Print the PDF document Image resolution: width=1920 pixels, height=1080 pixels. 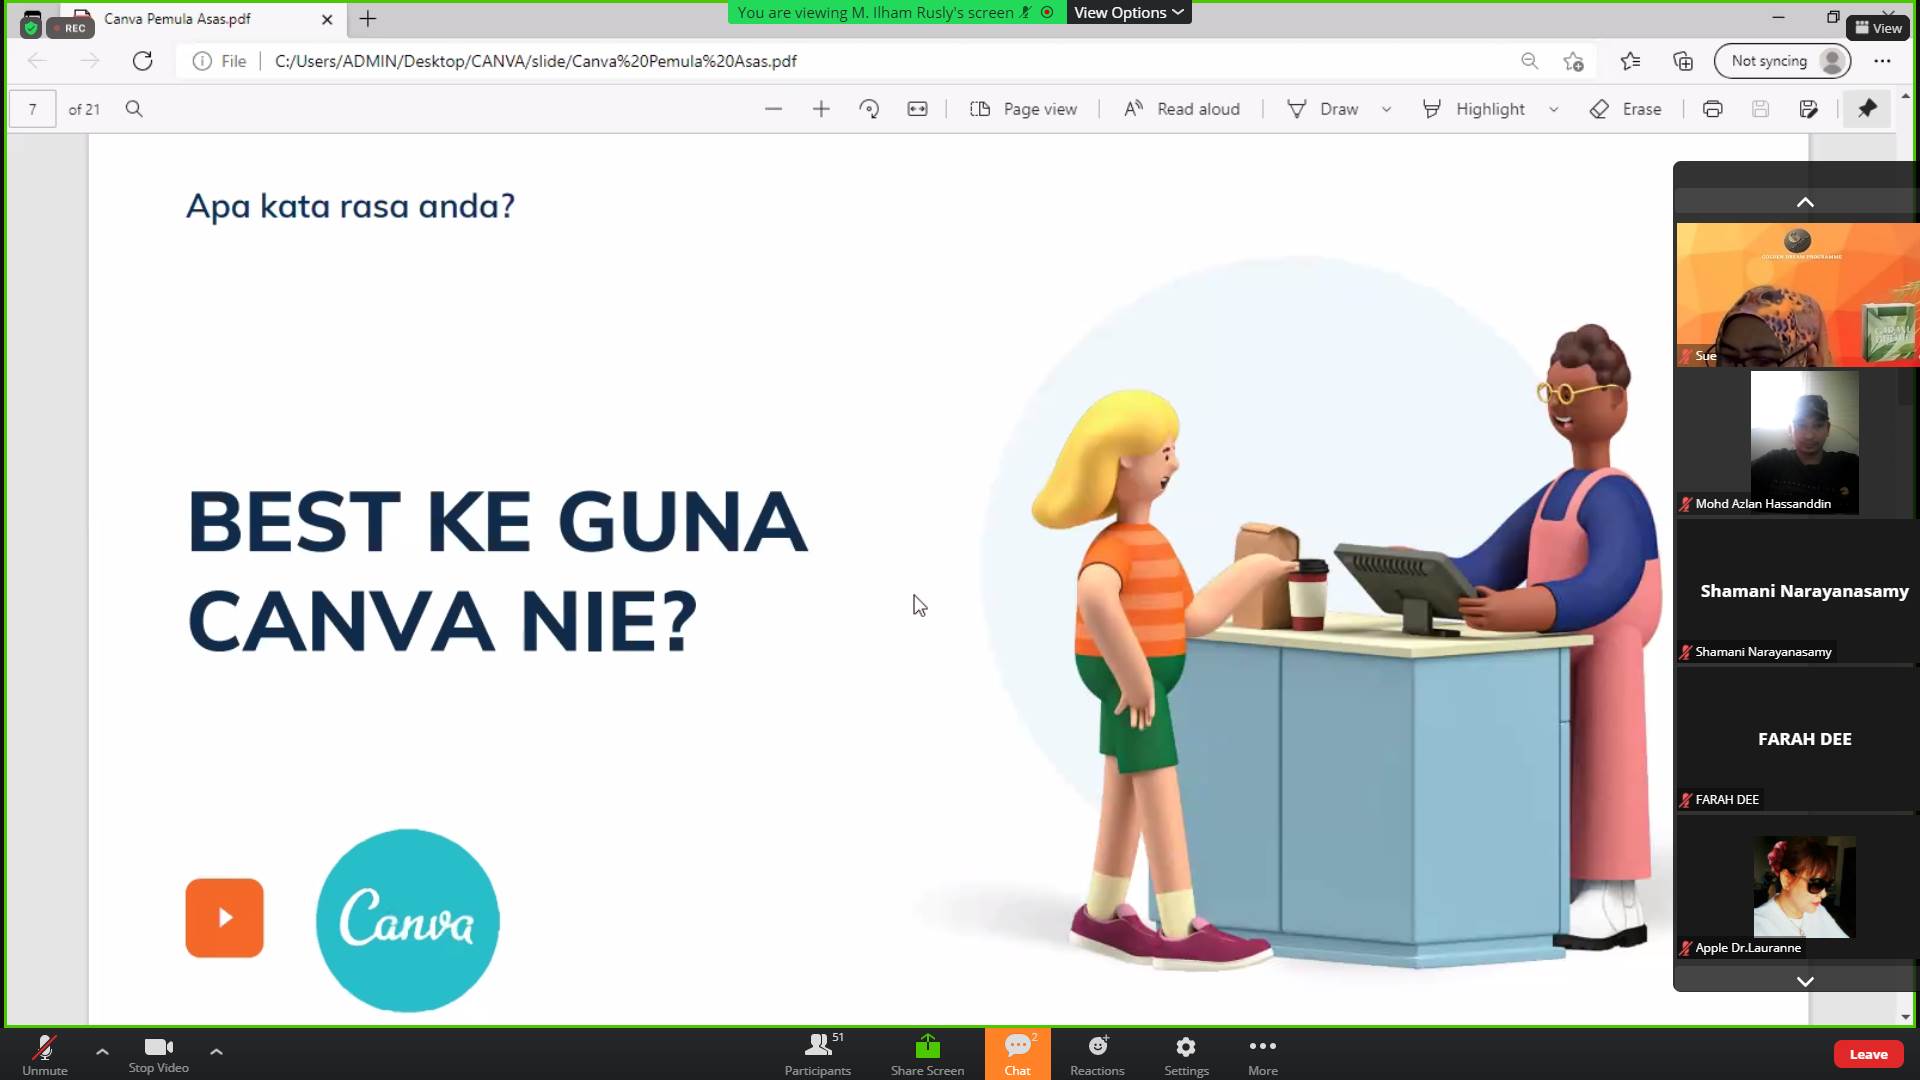point(1713,109)
